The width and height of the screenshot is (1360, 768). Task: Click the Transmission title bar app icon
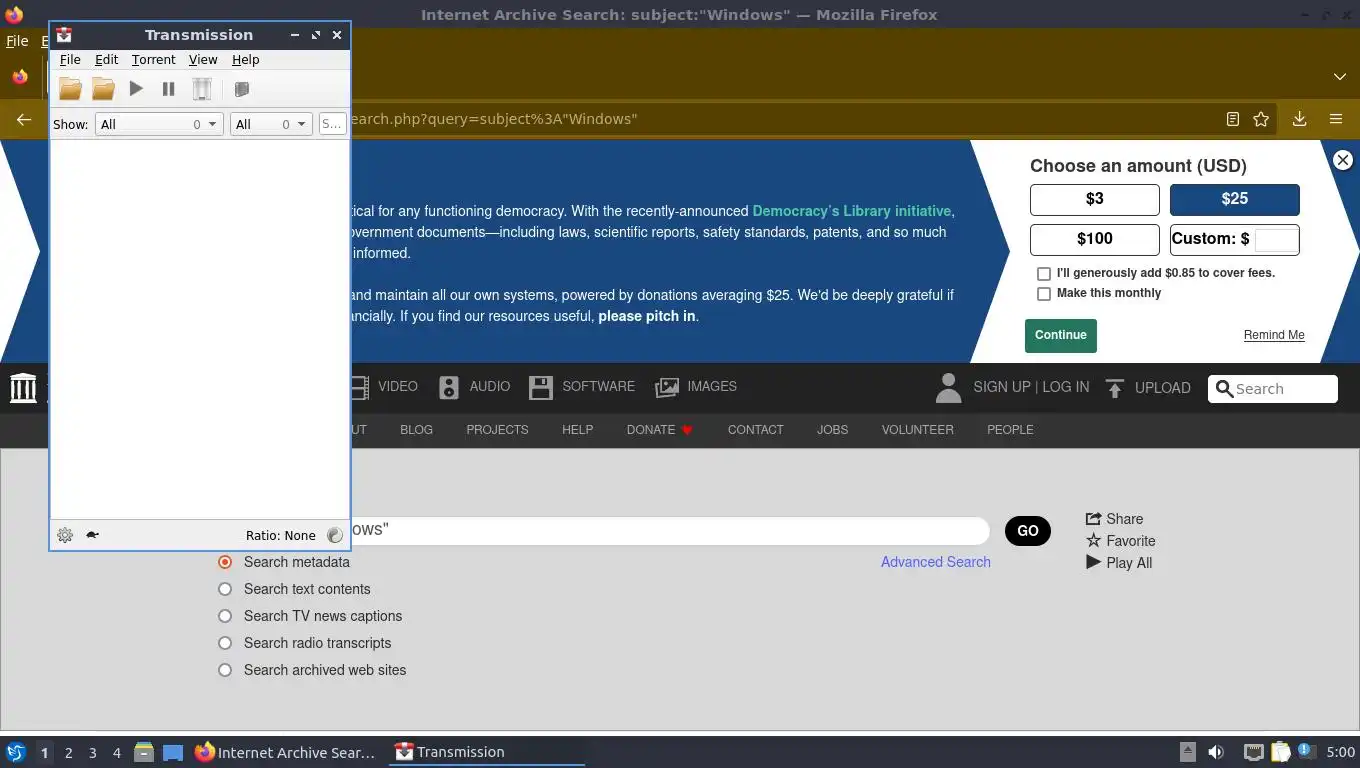click(64, 35)
